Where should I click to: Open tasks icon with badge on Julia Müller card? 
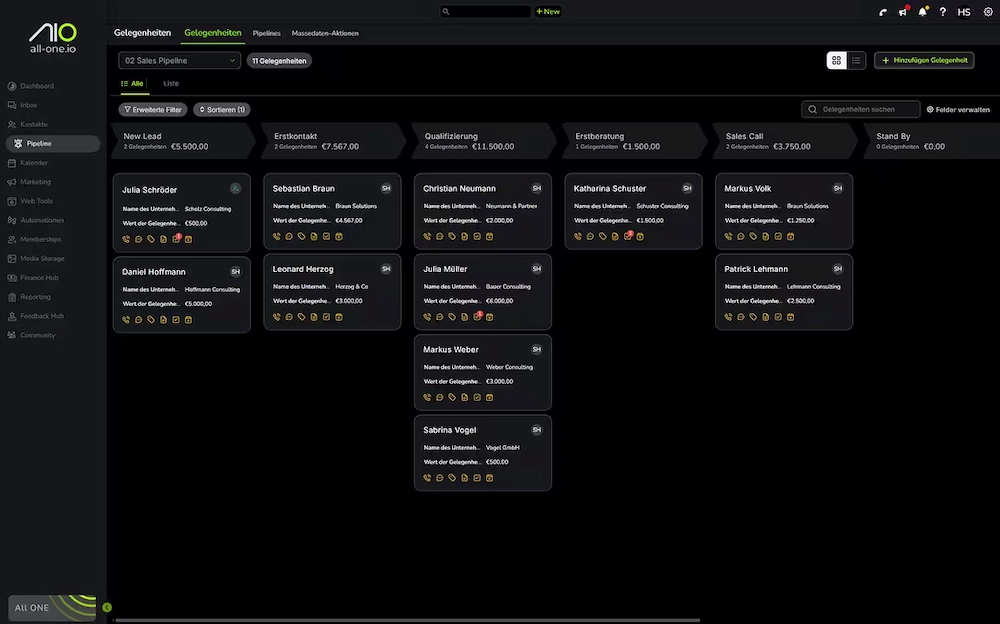[x=478, y=316]
